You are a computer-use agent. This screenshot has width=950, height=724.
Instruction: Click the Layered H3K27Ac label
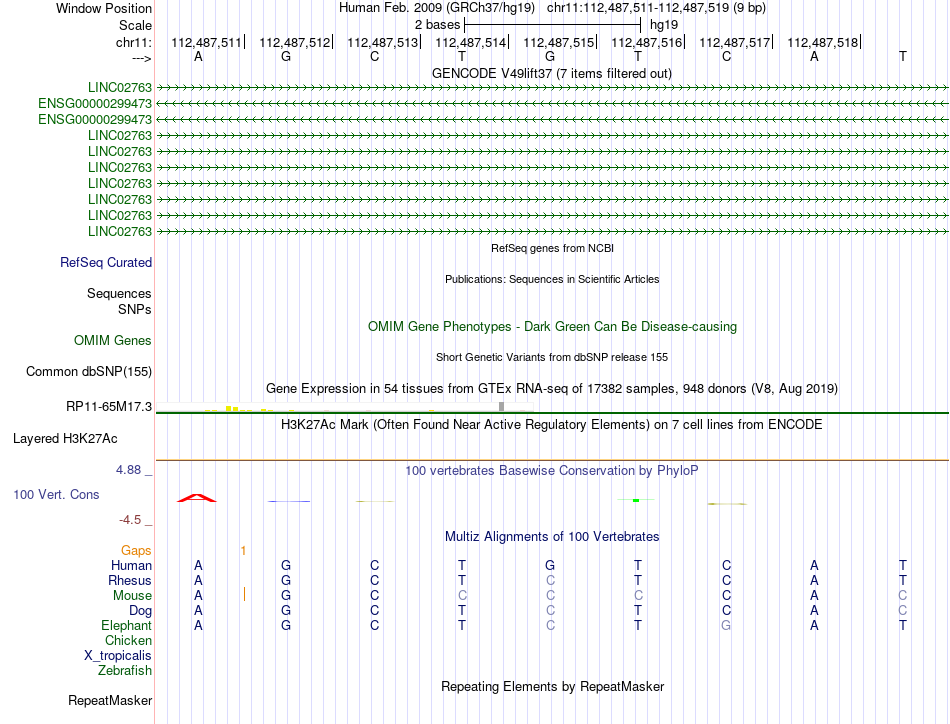click(65, 439)
